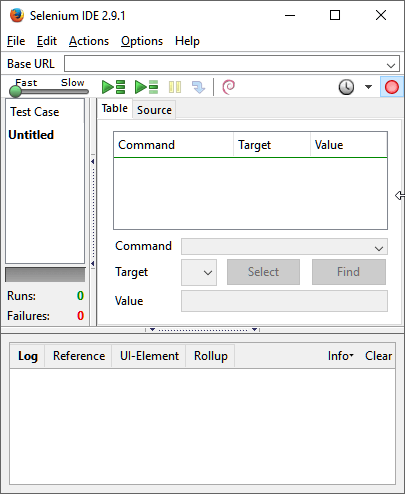This screenshot has height=494, width=405.
Task: Switch to the Source tab
Action: 154,110
